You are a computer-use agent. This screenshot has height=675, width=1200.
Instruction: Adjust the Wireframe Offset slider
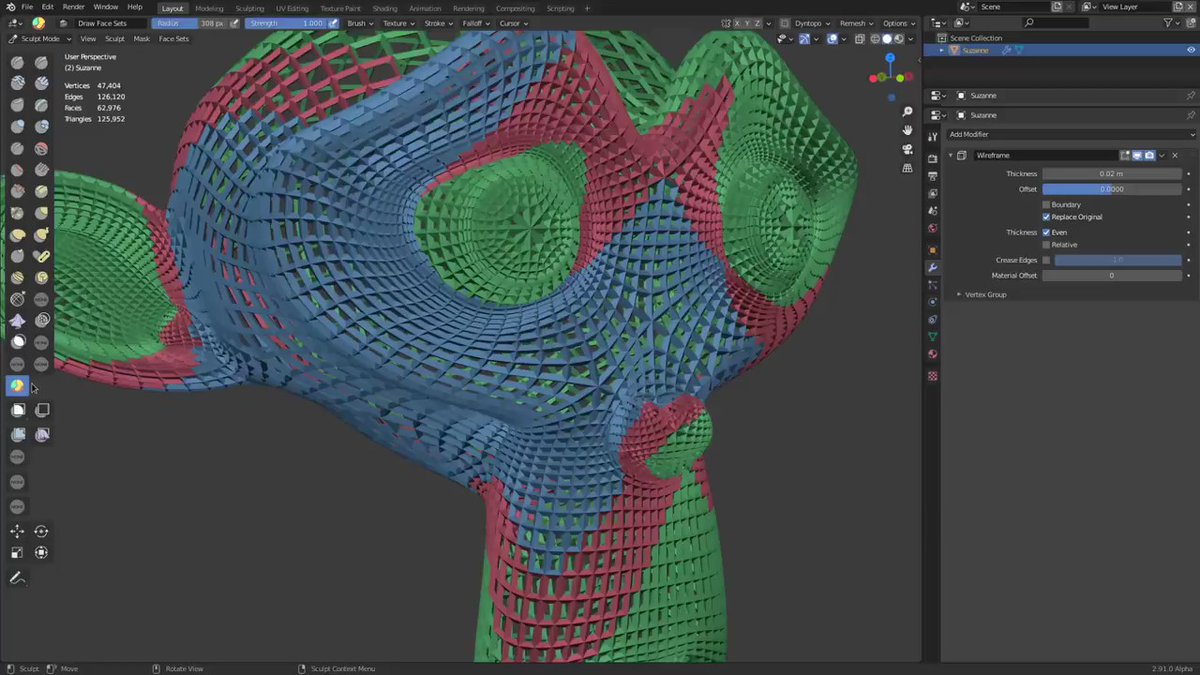tap(1112, 189)
